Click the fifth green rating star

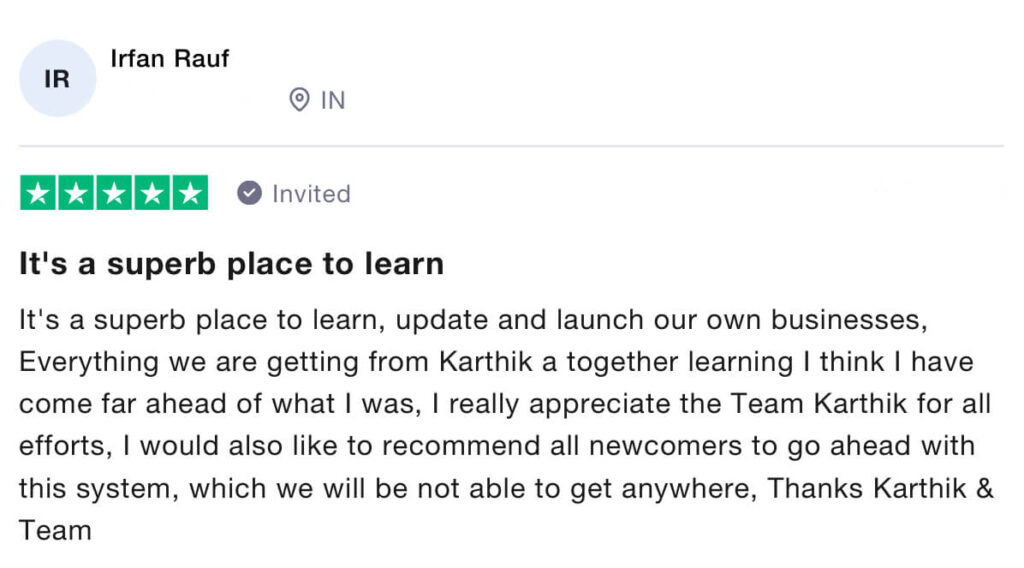189,193
